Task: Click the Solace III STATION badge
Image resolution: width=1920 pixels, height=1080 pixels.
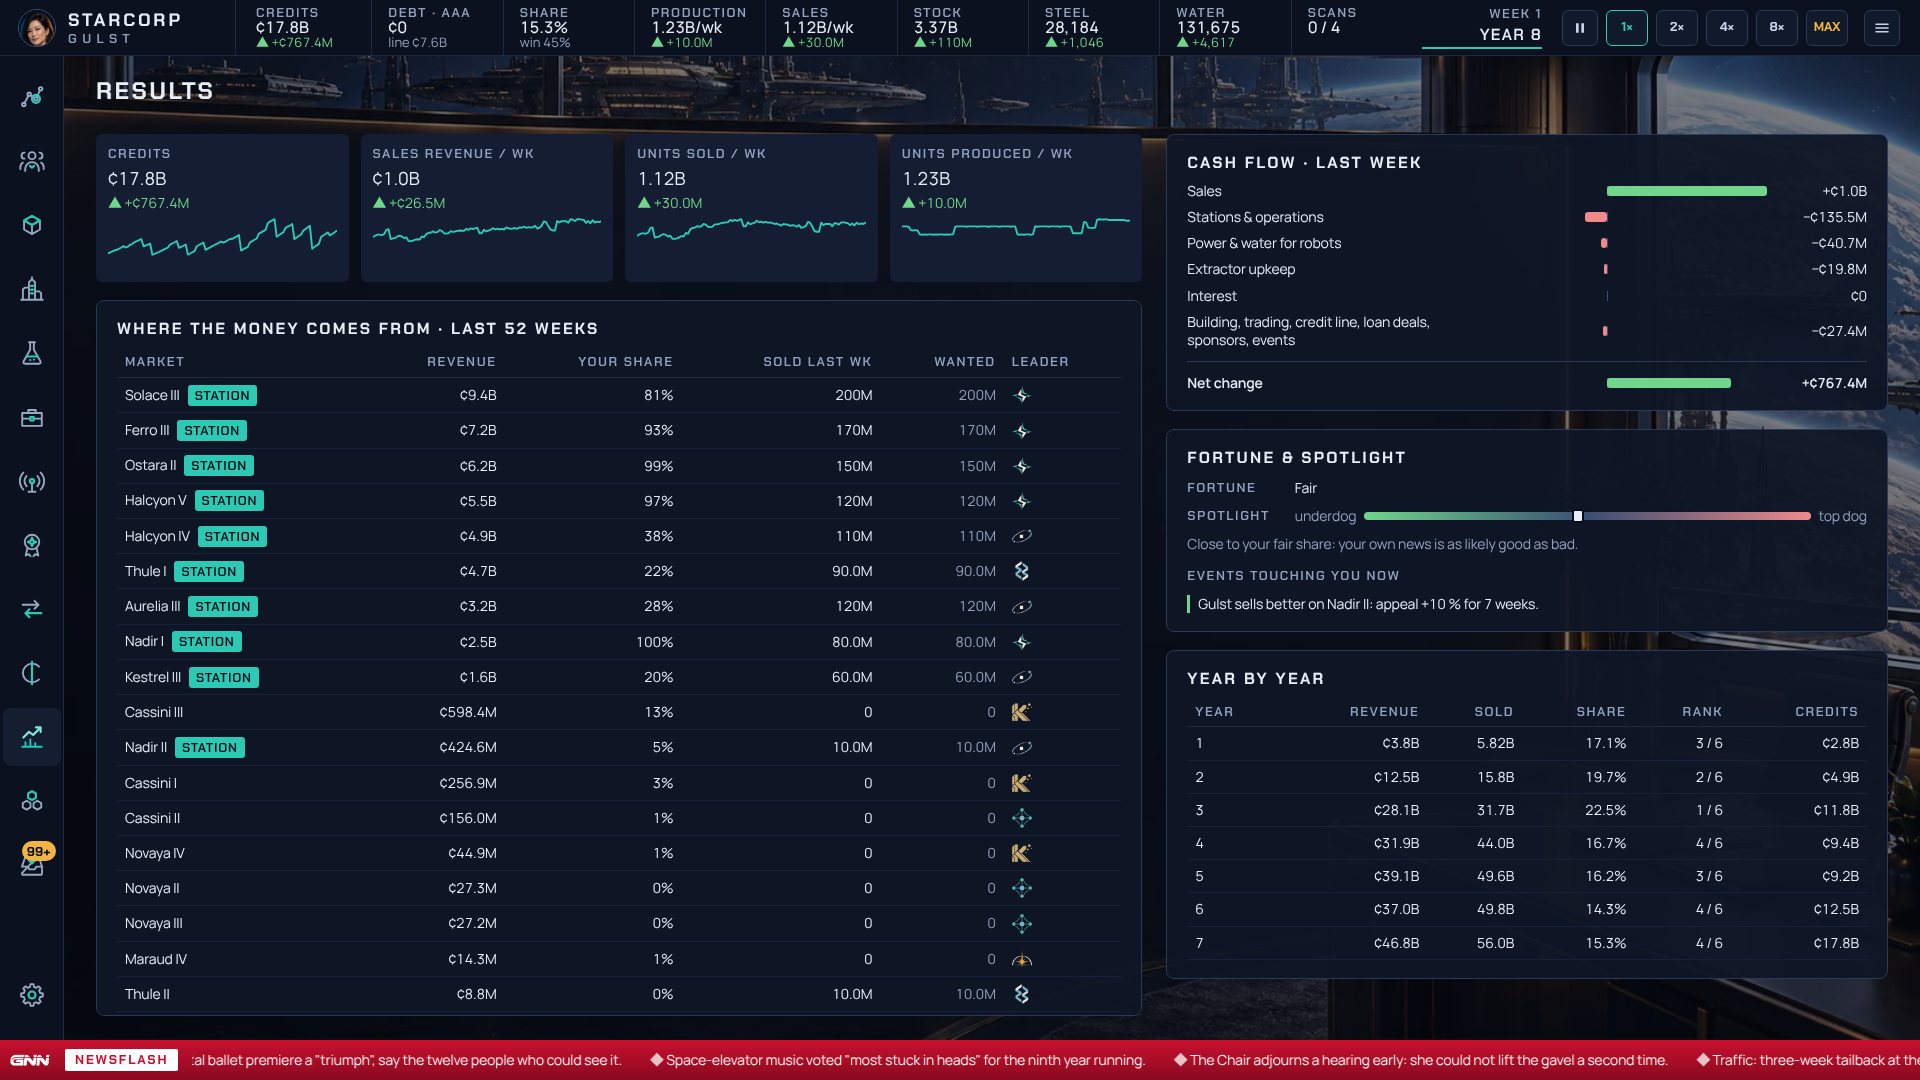Action: tap(222, 396)
